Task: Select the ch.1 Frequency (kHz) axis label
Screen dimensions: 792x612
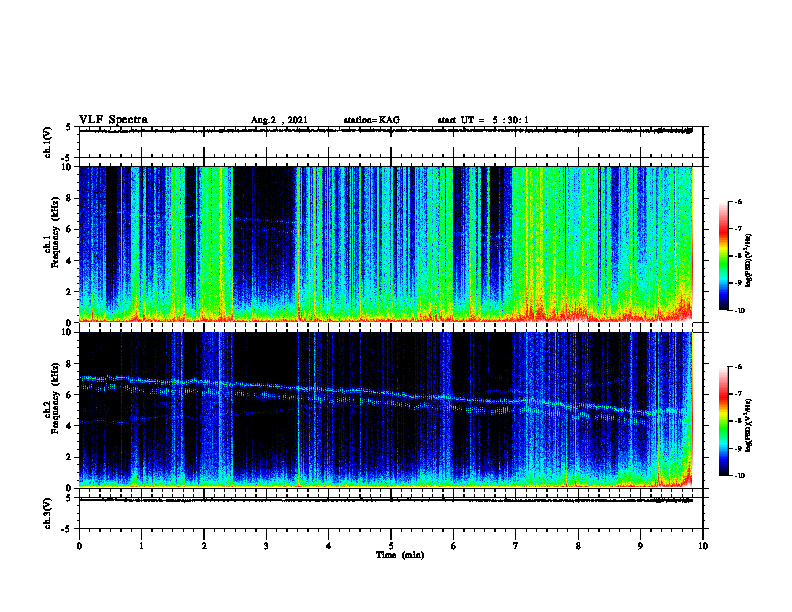Action: pyautogui.click(x=53, y=233)
